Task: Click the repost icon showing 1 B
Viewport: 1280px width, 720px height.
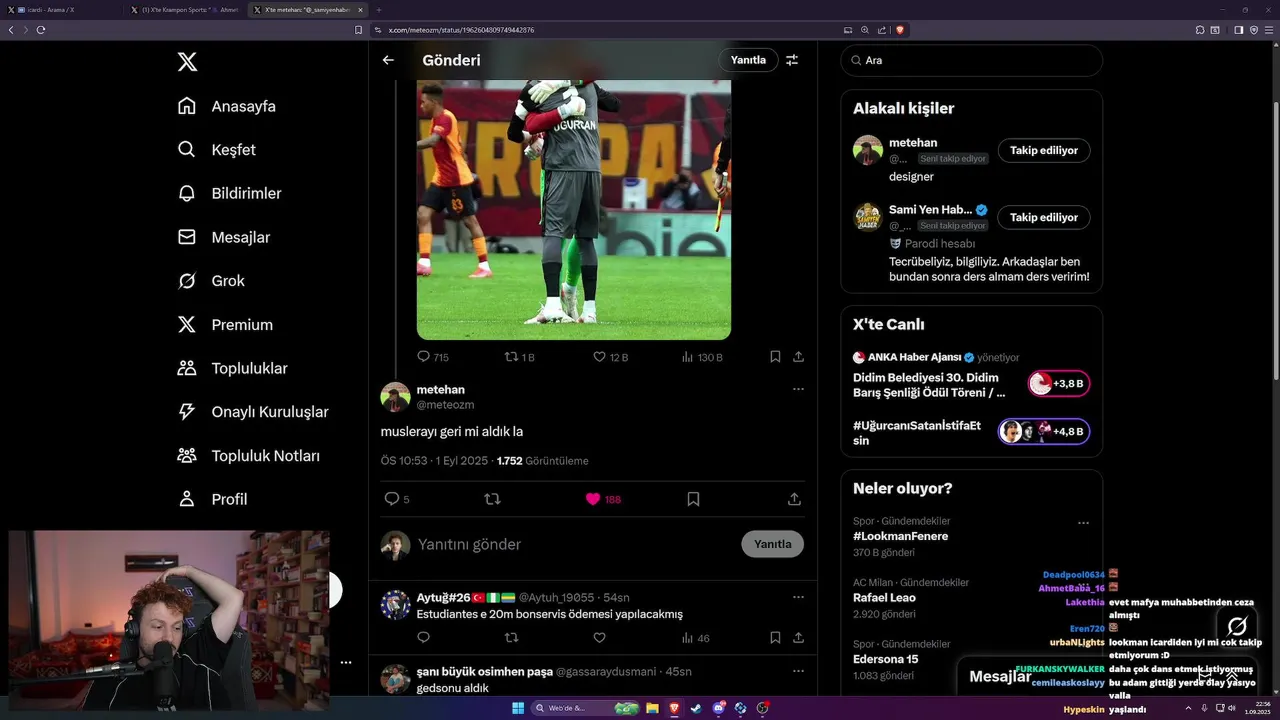Action: coord(519,357)
